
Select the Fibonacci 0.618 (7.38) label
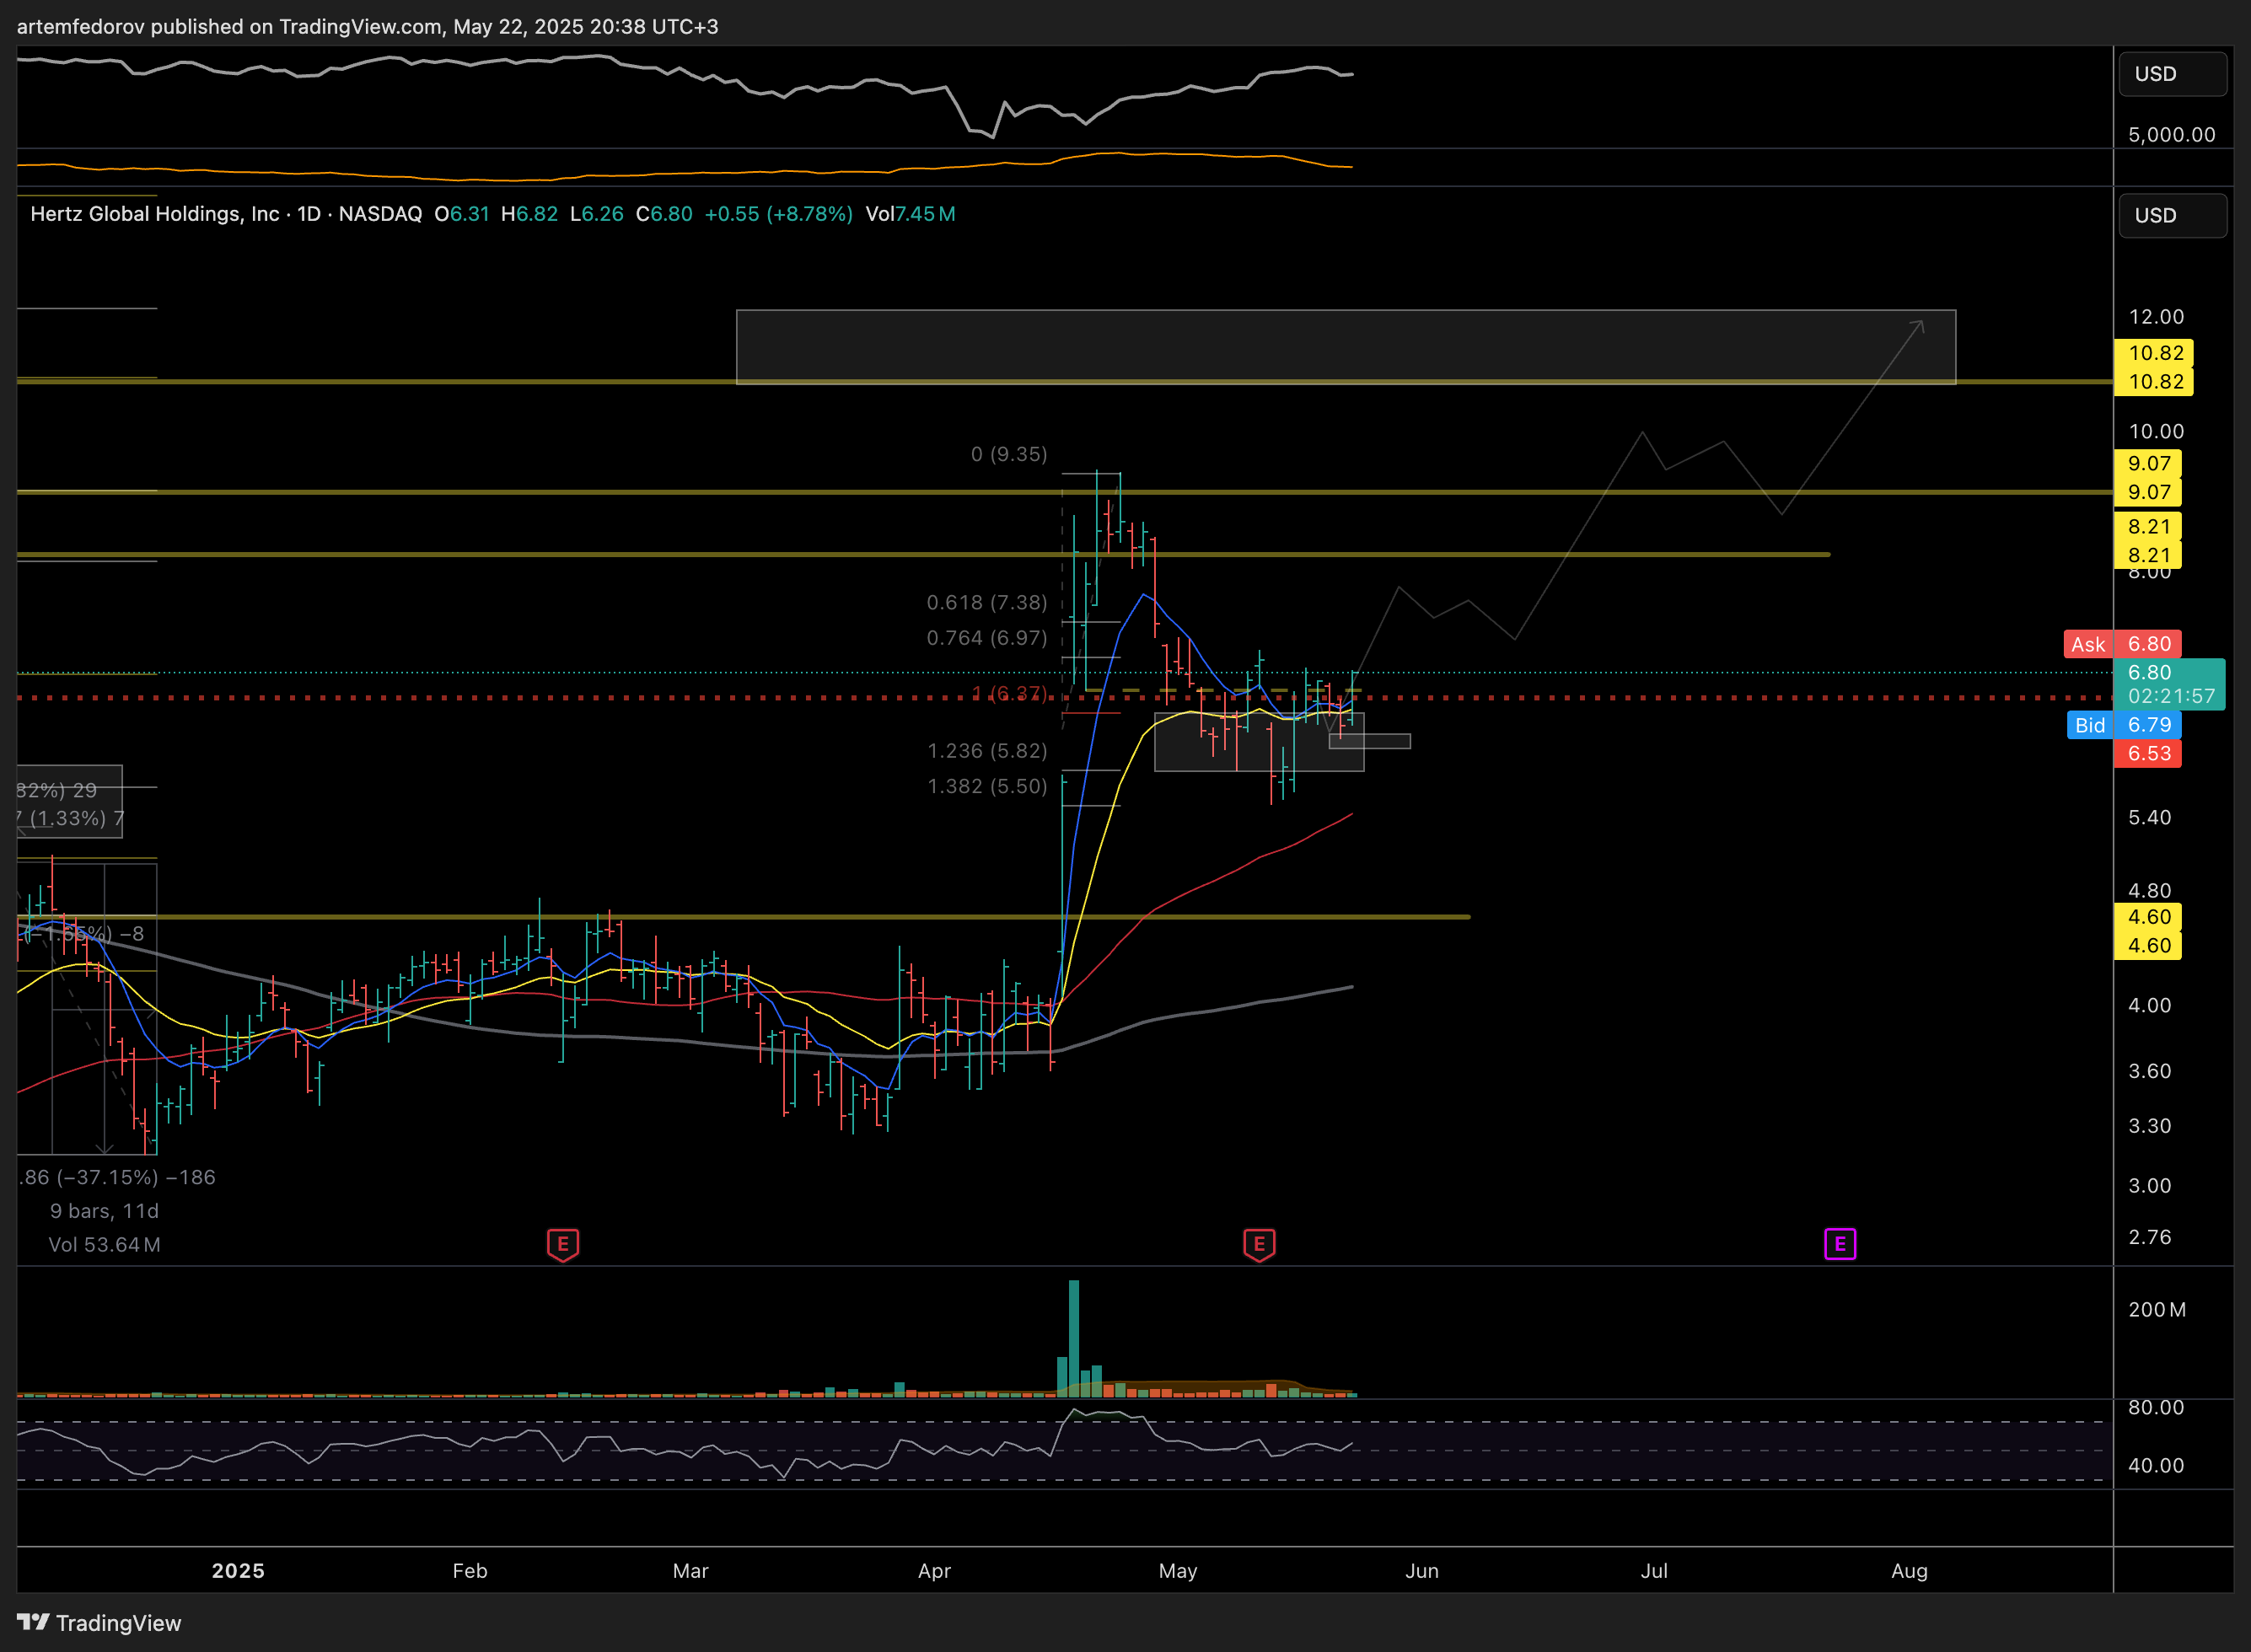pos(987,602)
